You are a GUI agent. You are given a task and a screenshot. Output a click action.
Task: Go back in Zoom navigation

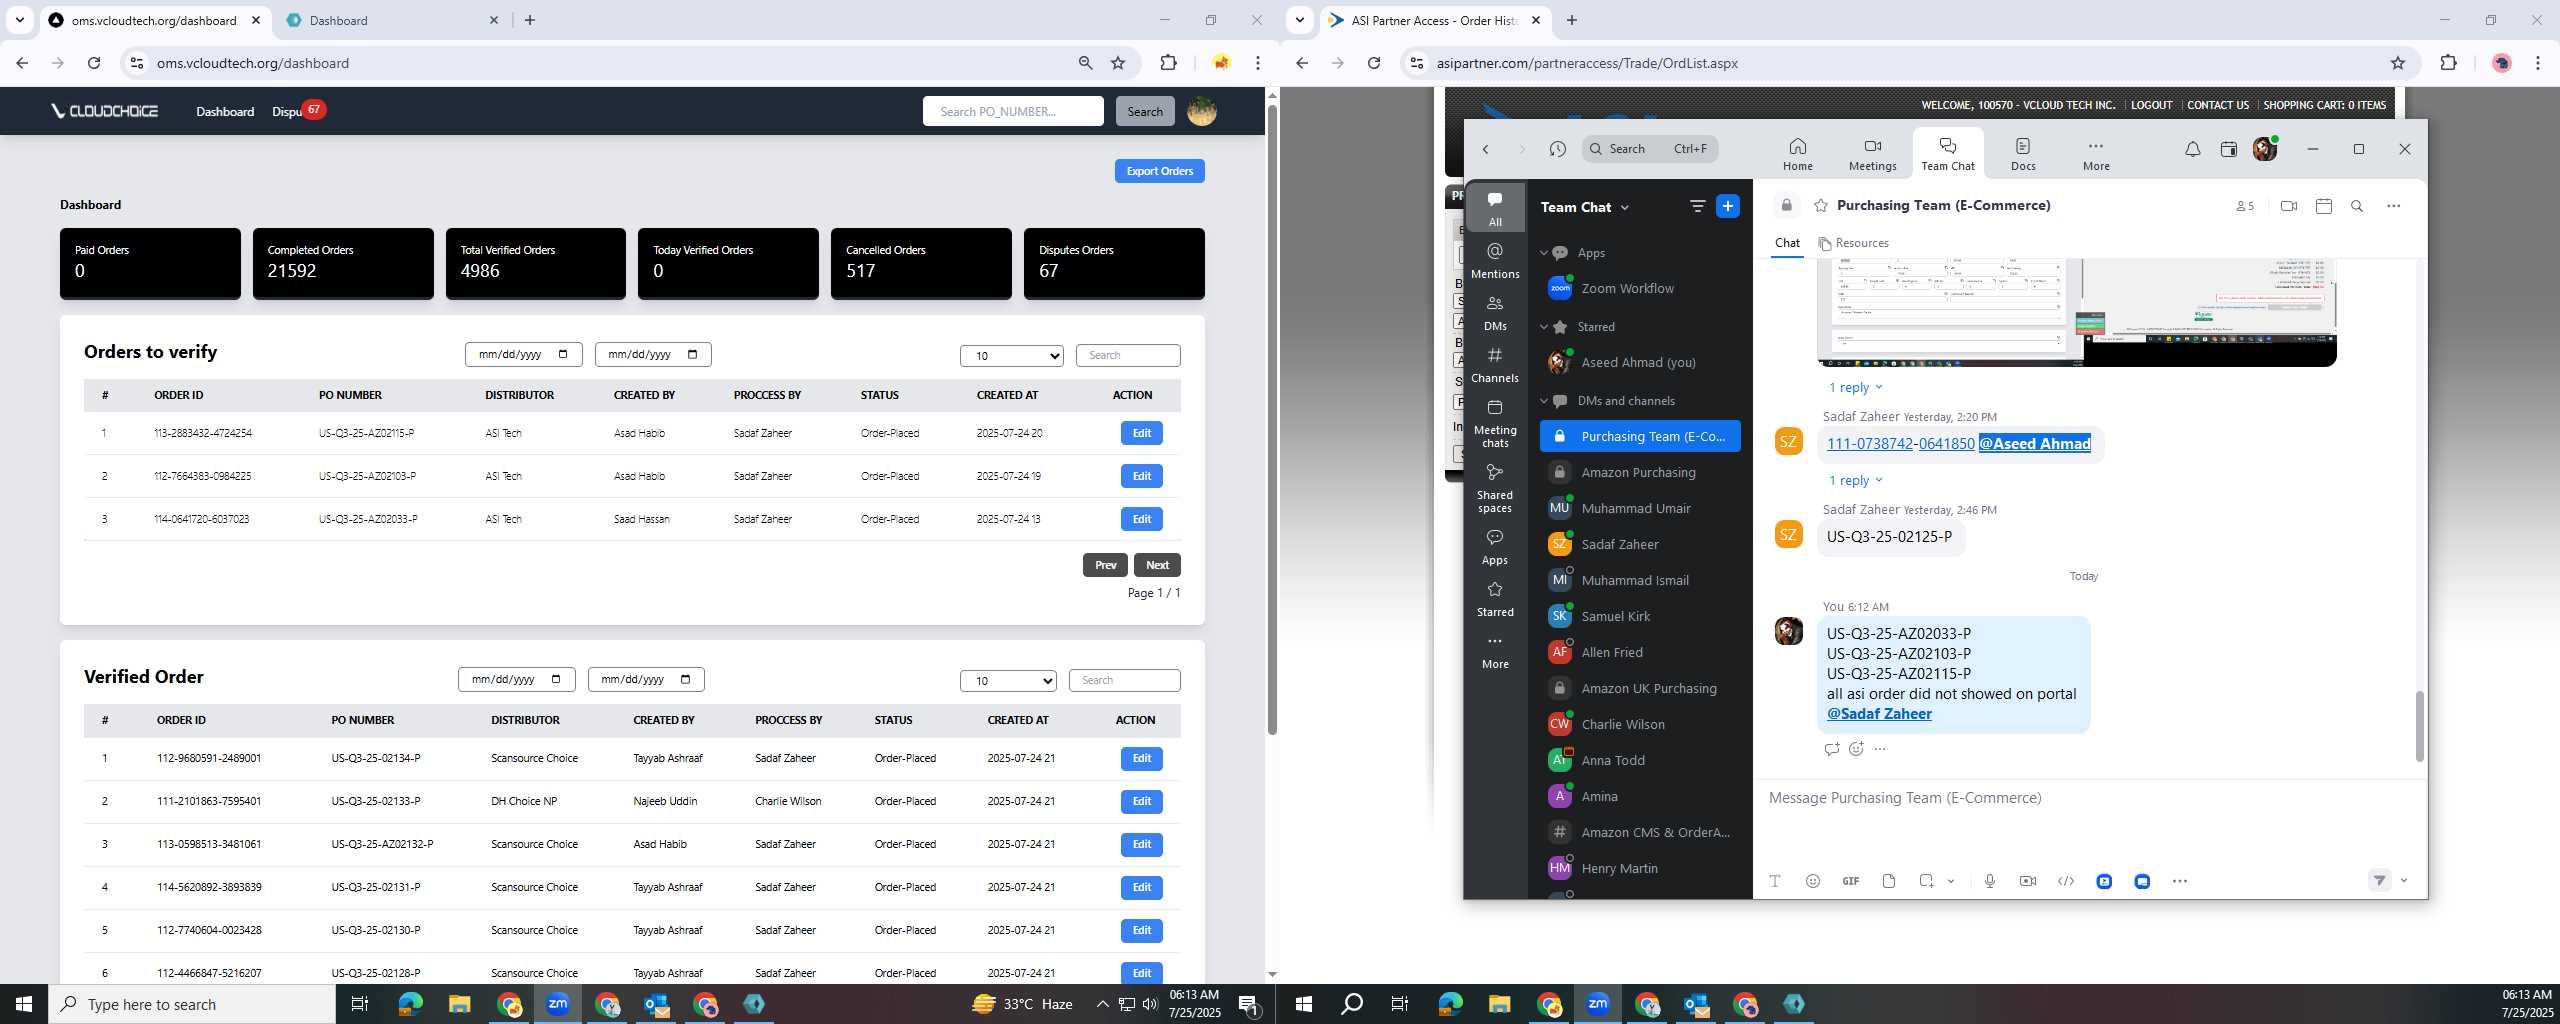[x=1486, y=149]
